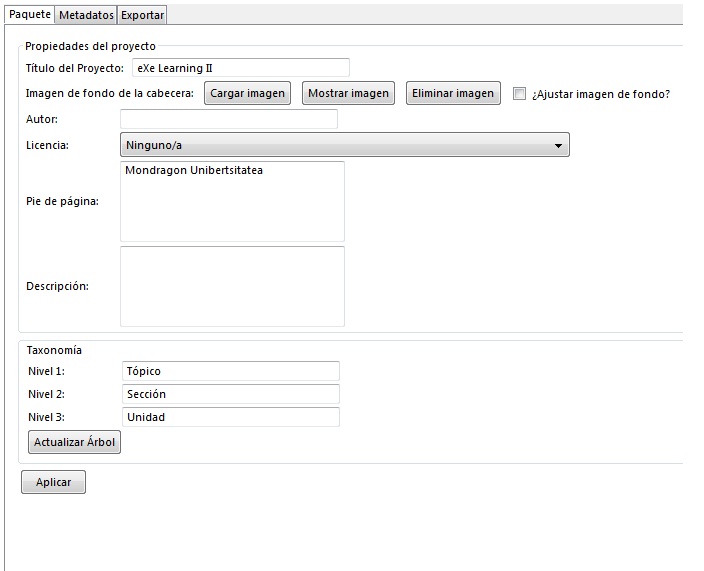
Task: Focus the Nivel 3 field containing Unidad
Action: tap(230, 417)
